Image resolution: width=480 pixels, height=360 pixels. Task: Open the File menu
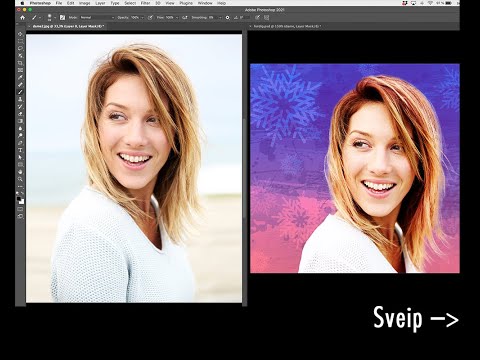click(x=59, y=3)
